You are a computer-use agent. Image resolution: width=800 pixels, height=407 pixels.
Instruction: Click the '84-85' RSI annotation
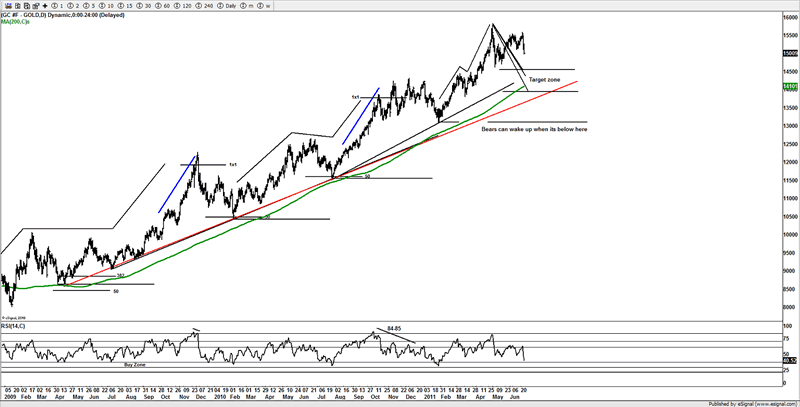(393, 328)
